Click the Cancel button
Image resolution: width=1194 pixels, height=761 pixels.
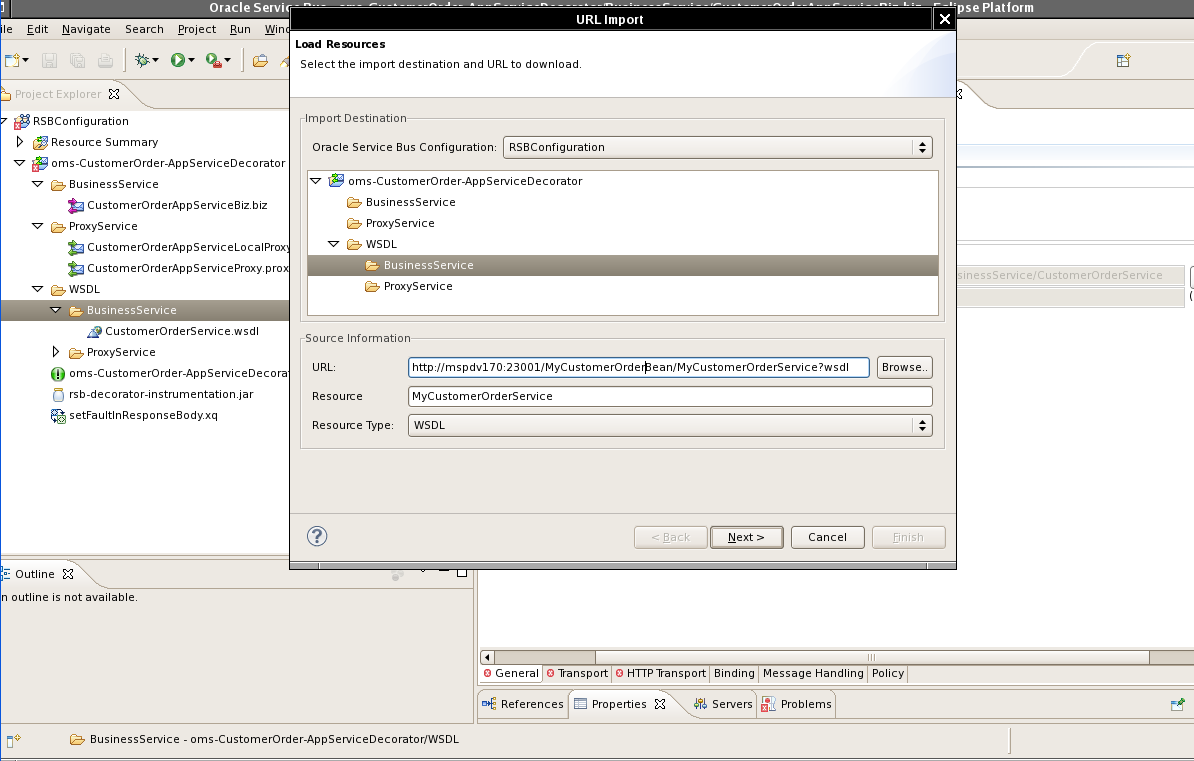[x=827, y=537]
